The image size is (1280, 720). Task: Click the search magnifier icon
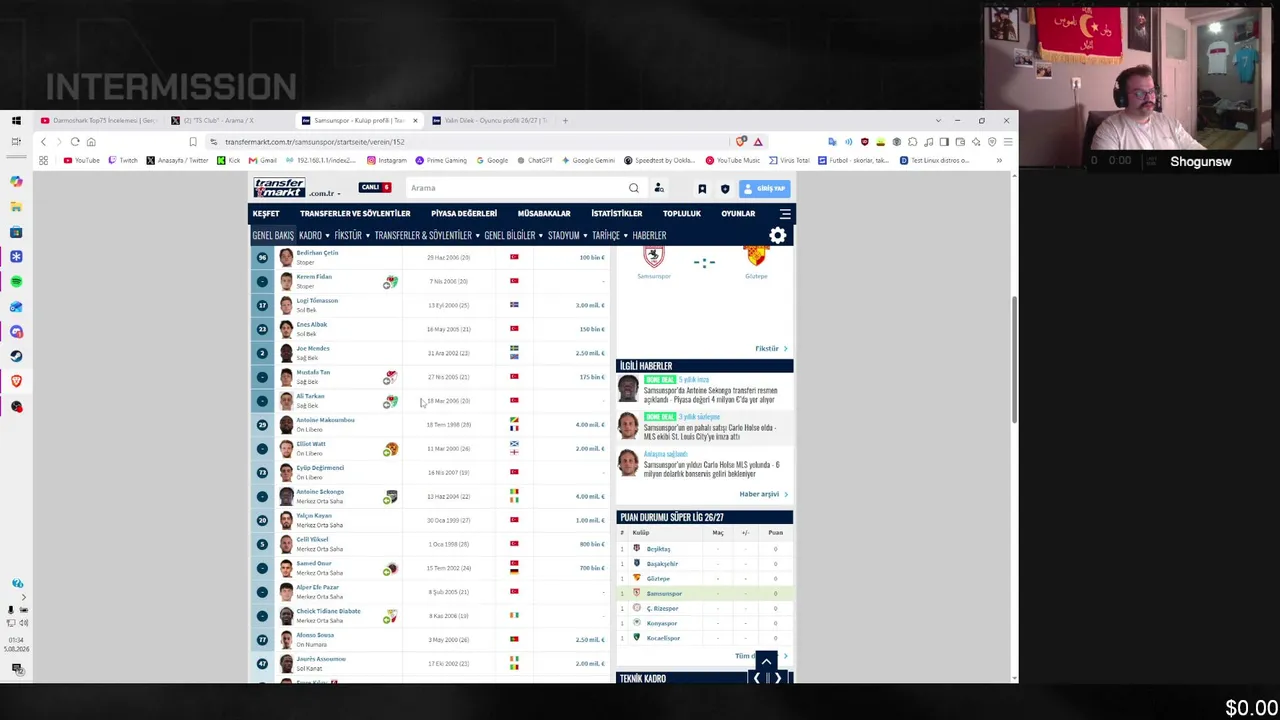(633, 188)
